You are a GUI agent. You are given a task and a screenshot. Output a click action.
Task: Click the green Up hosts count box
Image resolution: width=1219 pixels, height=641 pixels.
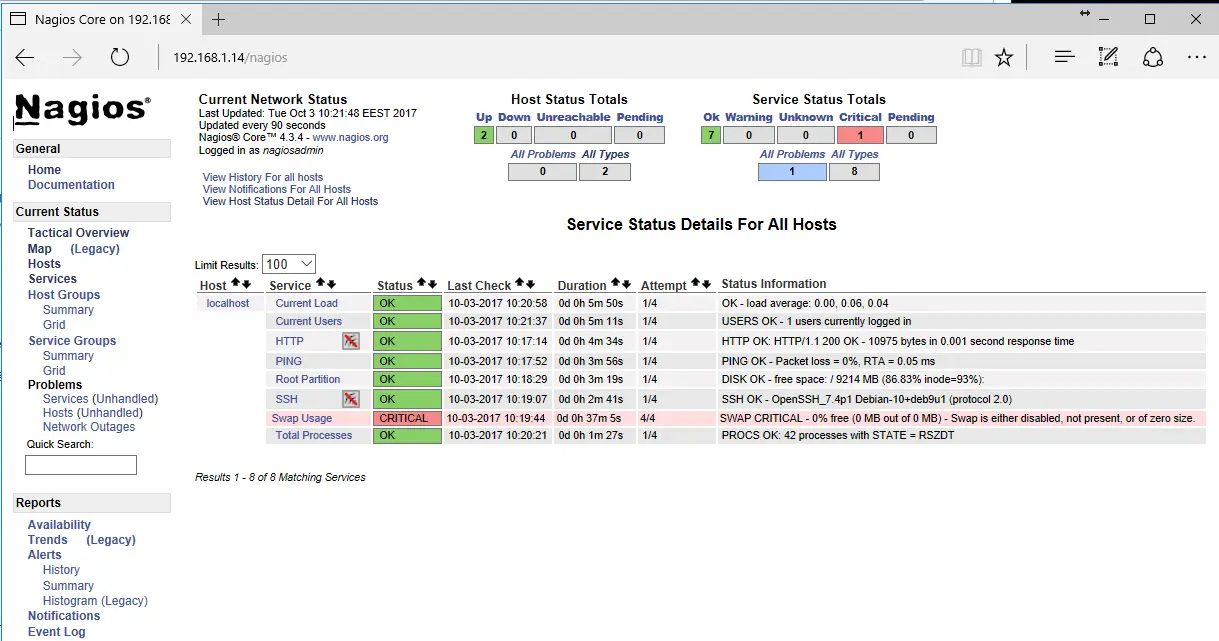(x=484, y=135)
